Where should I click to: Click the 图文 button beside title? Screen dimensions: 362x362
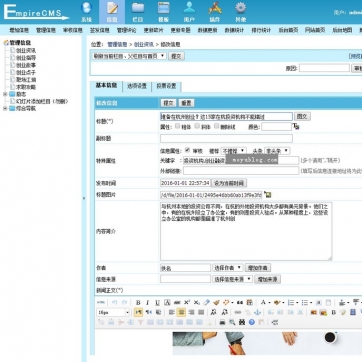(302, 116)
